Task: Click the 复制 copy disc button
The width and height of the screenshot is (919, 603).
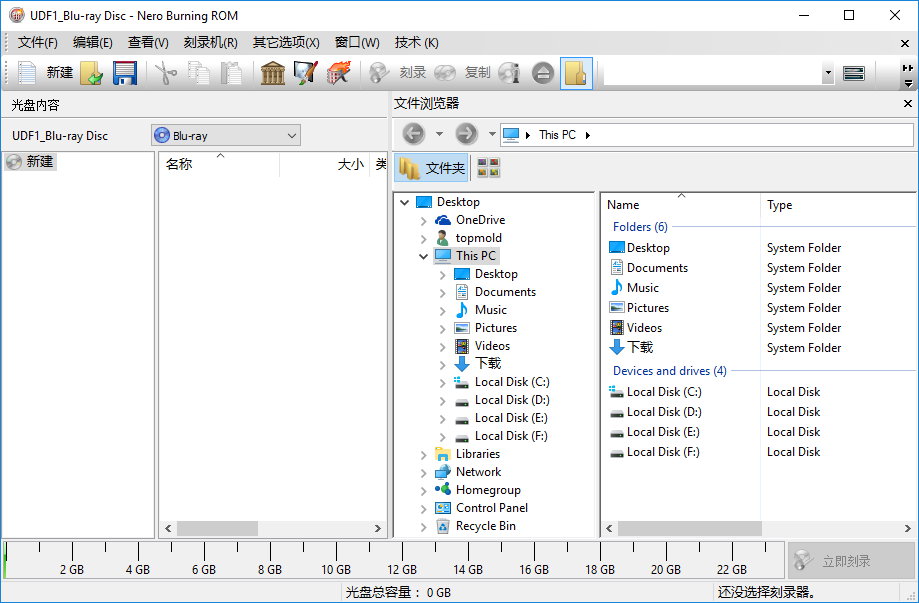Action: click(462, 73)
